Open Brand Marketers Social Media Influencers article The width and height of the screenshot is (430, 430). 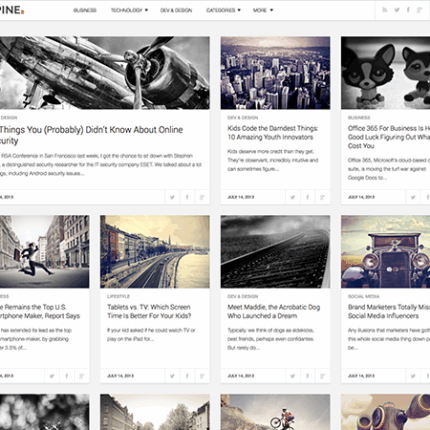[389, 311]
